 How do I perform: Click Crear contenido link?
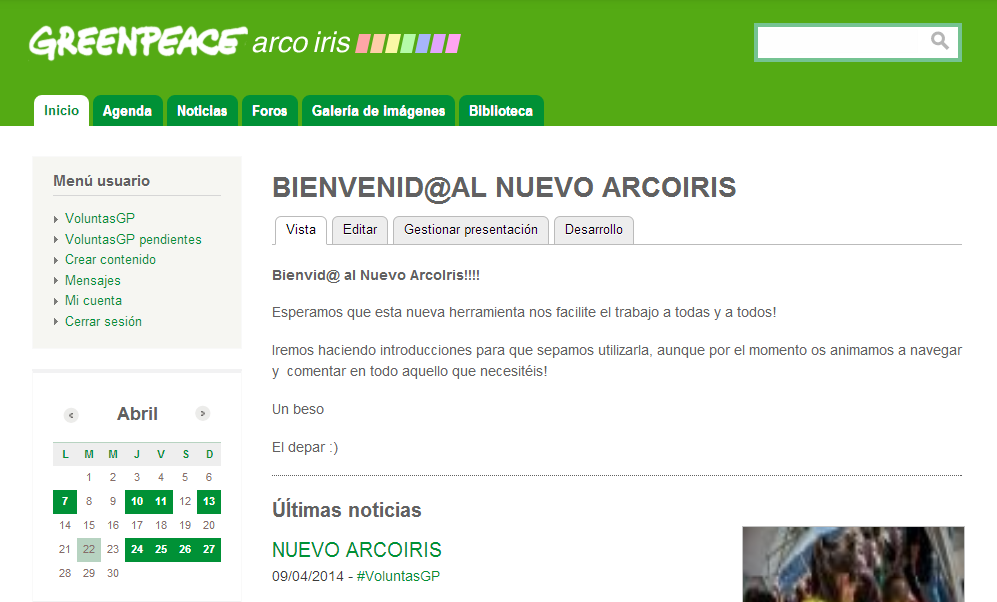pyautogui.click(x=110, y=259)
